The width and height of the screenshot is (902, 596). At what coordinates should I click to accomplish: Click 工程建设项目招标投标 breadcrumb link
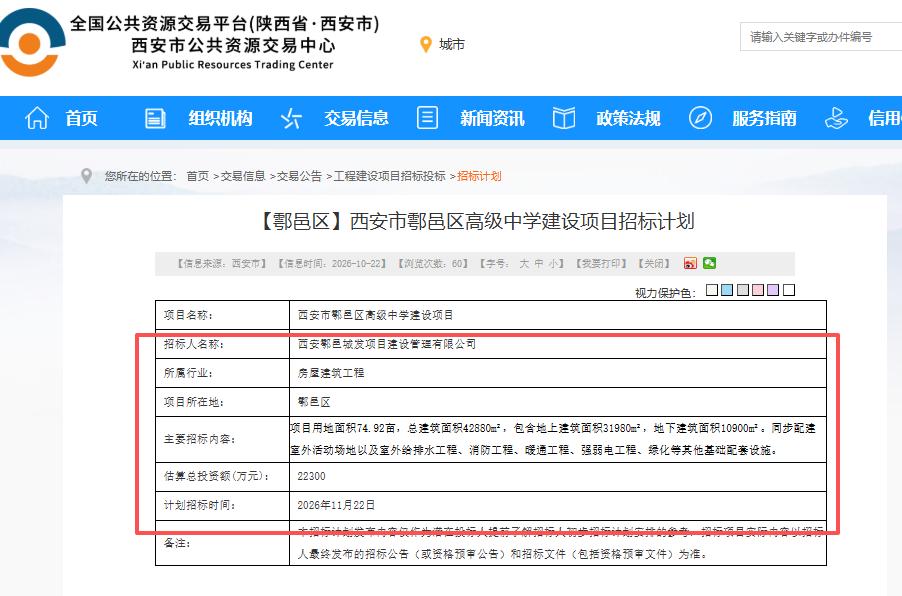coord(389,176)
